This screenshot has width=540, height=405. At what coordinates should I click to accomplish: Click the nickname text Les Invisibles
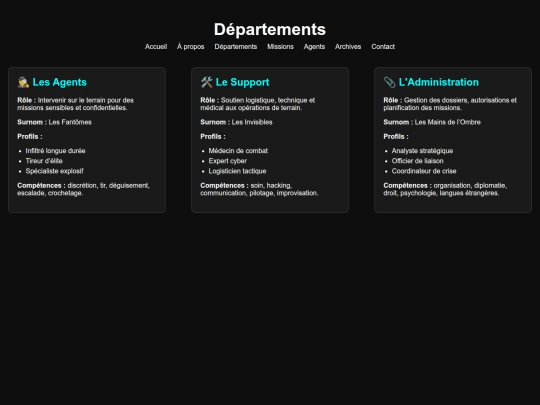tap(252, 122)
